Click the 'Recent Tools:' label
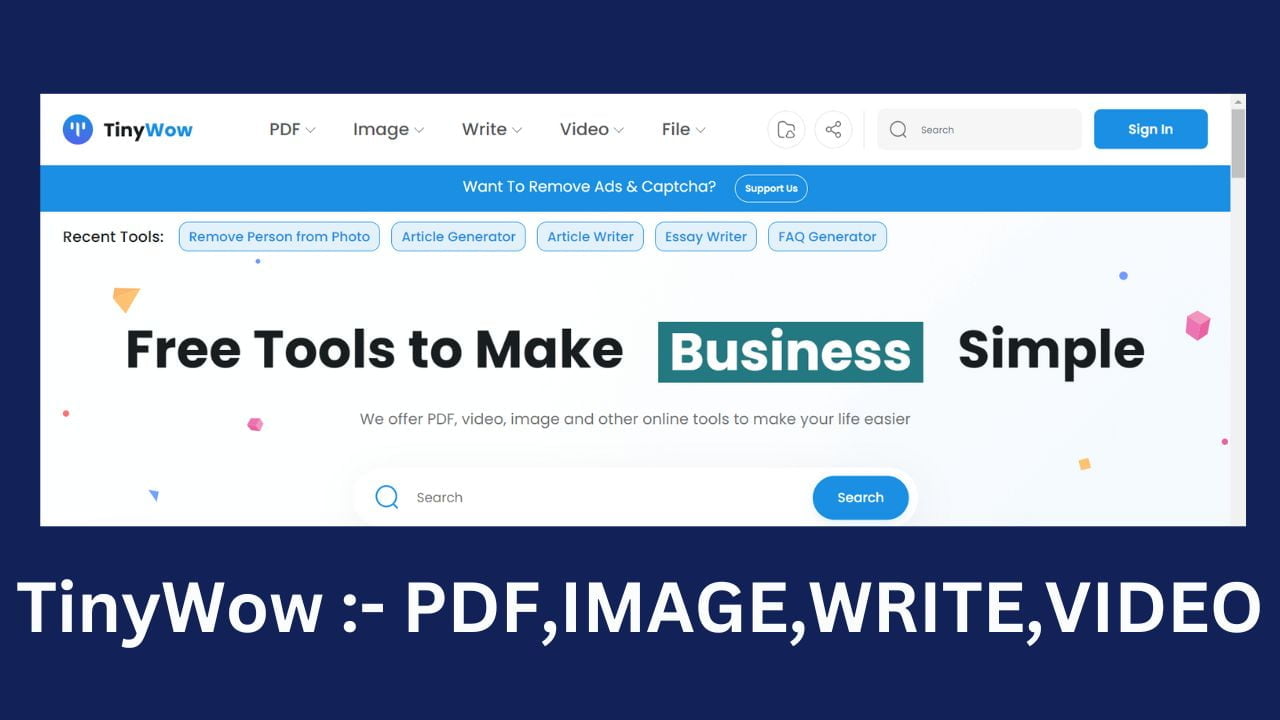The image size is (1280, 720). 113,237
